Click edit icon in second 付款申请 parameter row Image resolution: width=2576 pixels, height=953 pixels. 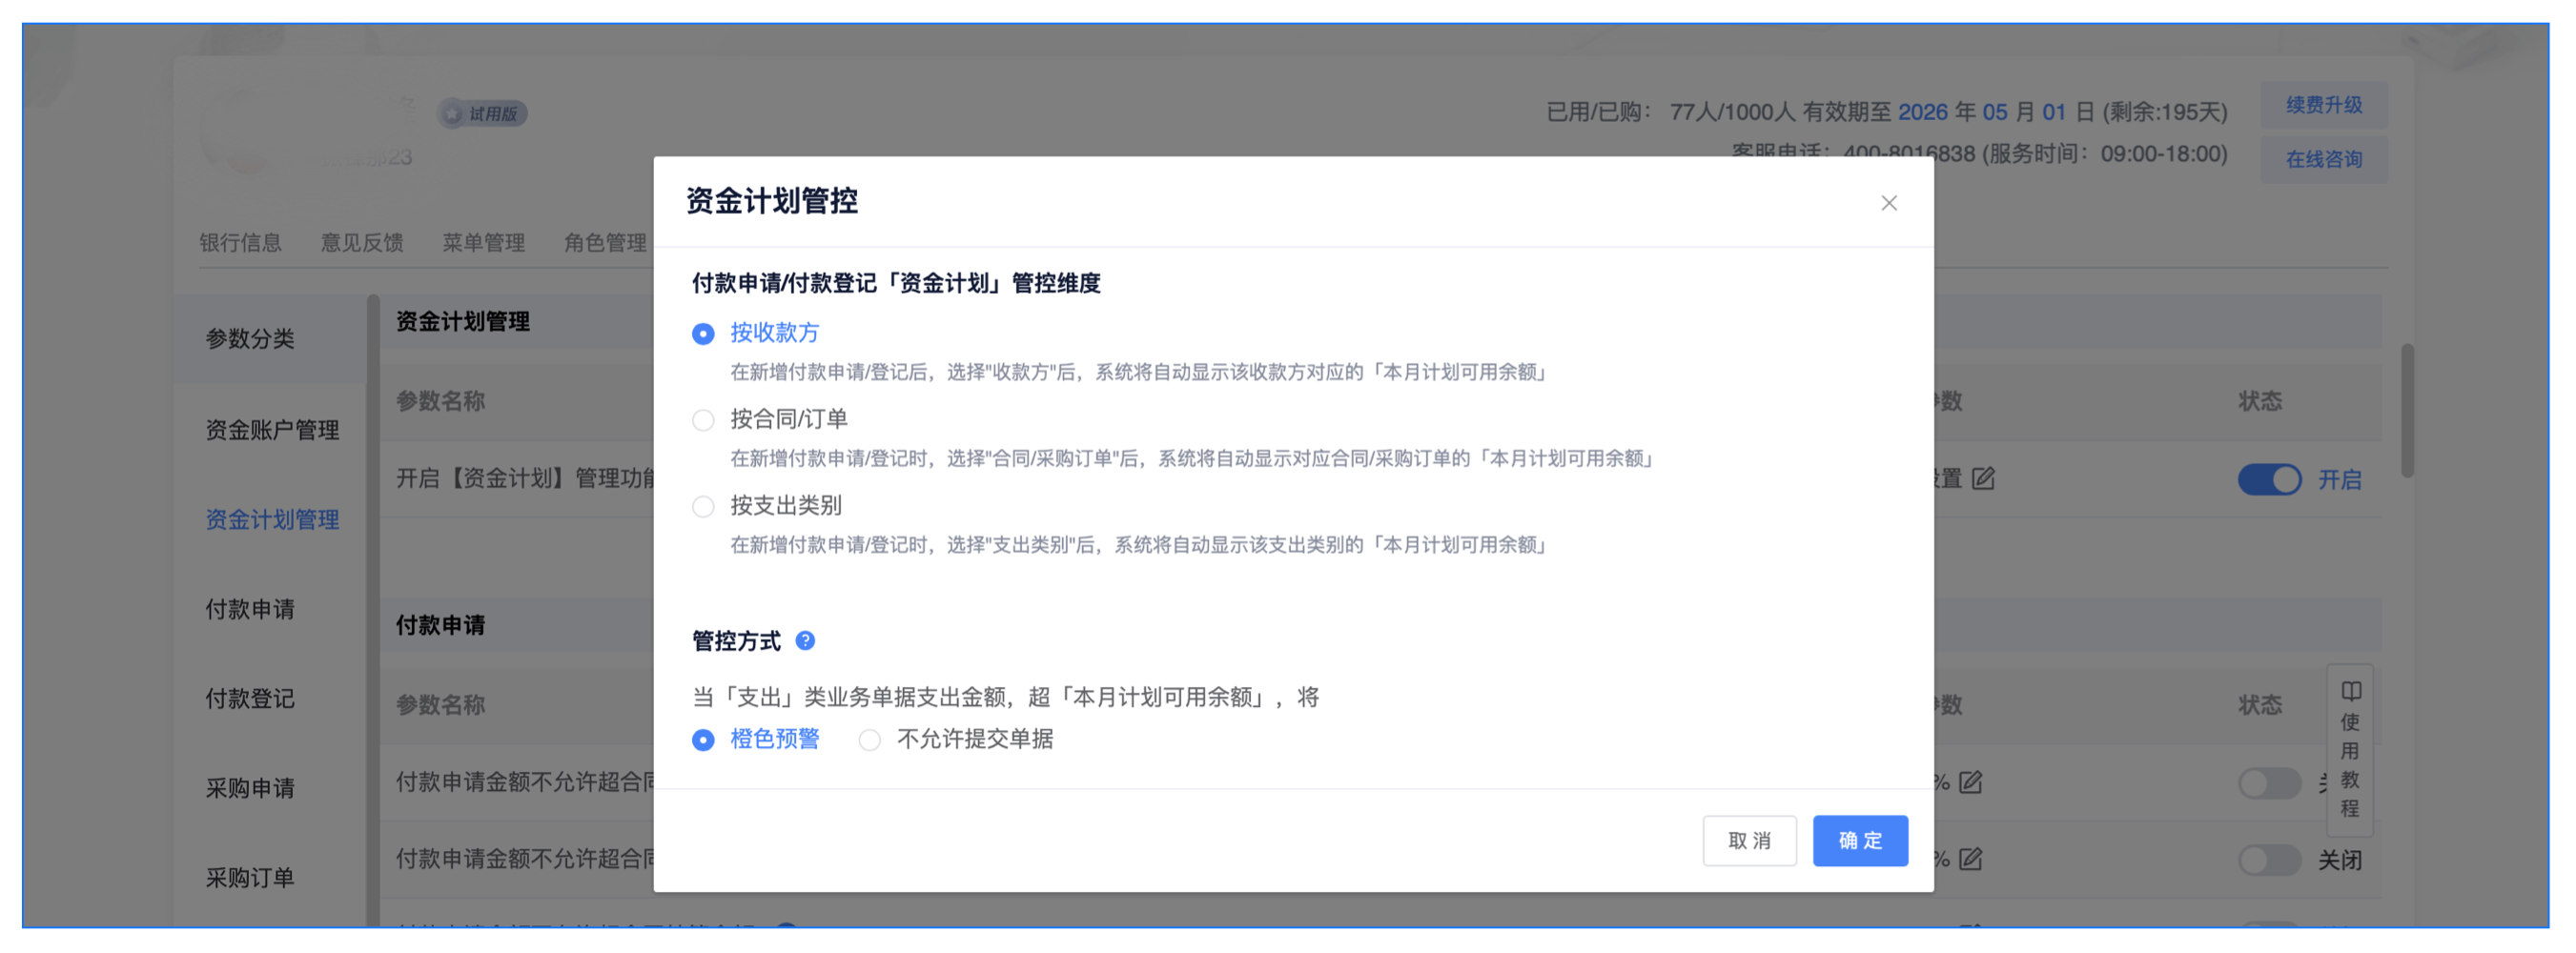pos(1970,859)
